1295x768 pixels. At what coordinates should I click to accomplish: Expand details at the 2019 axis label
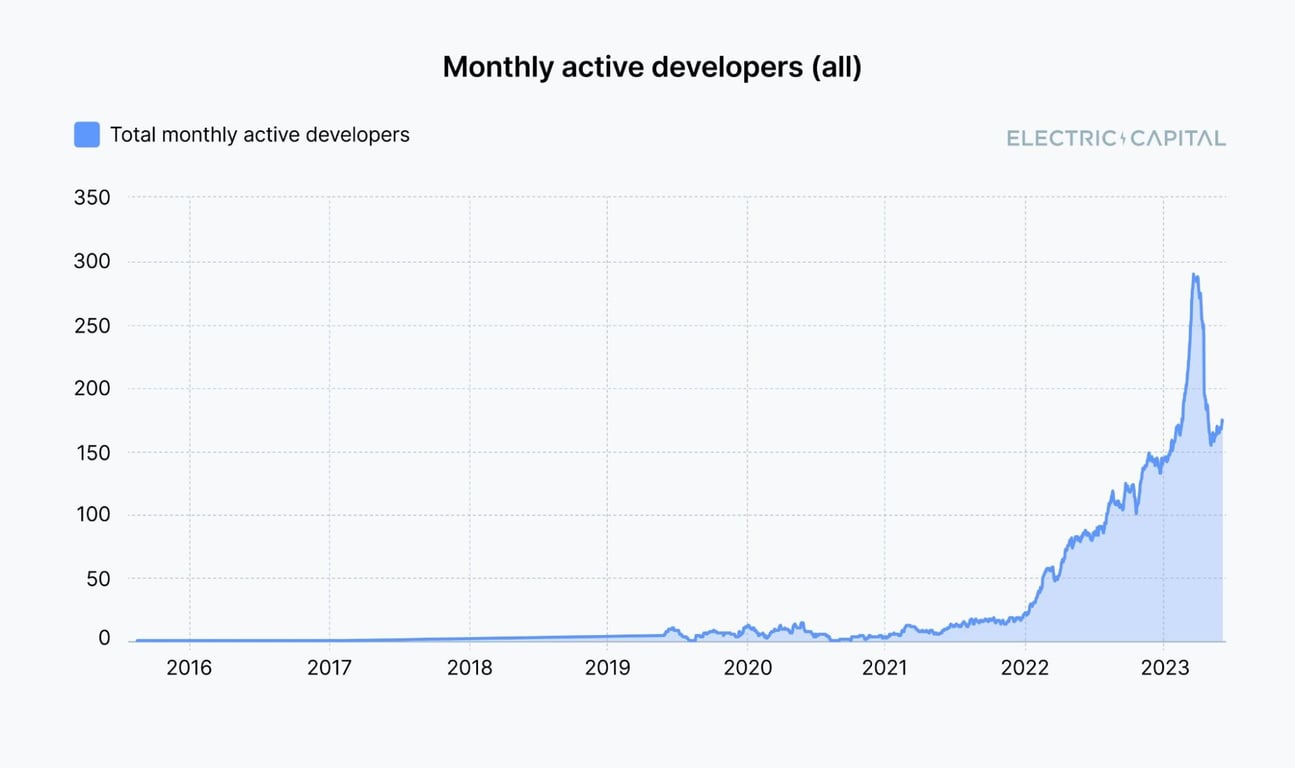[609, 667]
